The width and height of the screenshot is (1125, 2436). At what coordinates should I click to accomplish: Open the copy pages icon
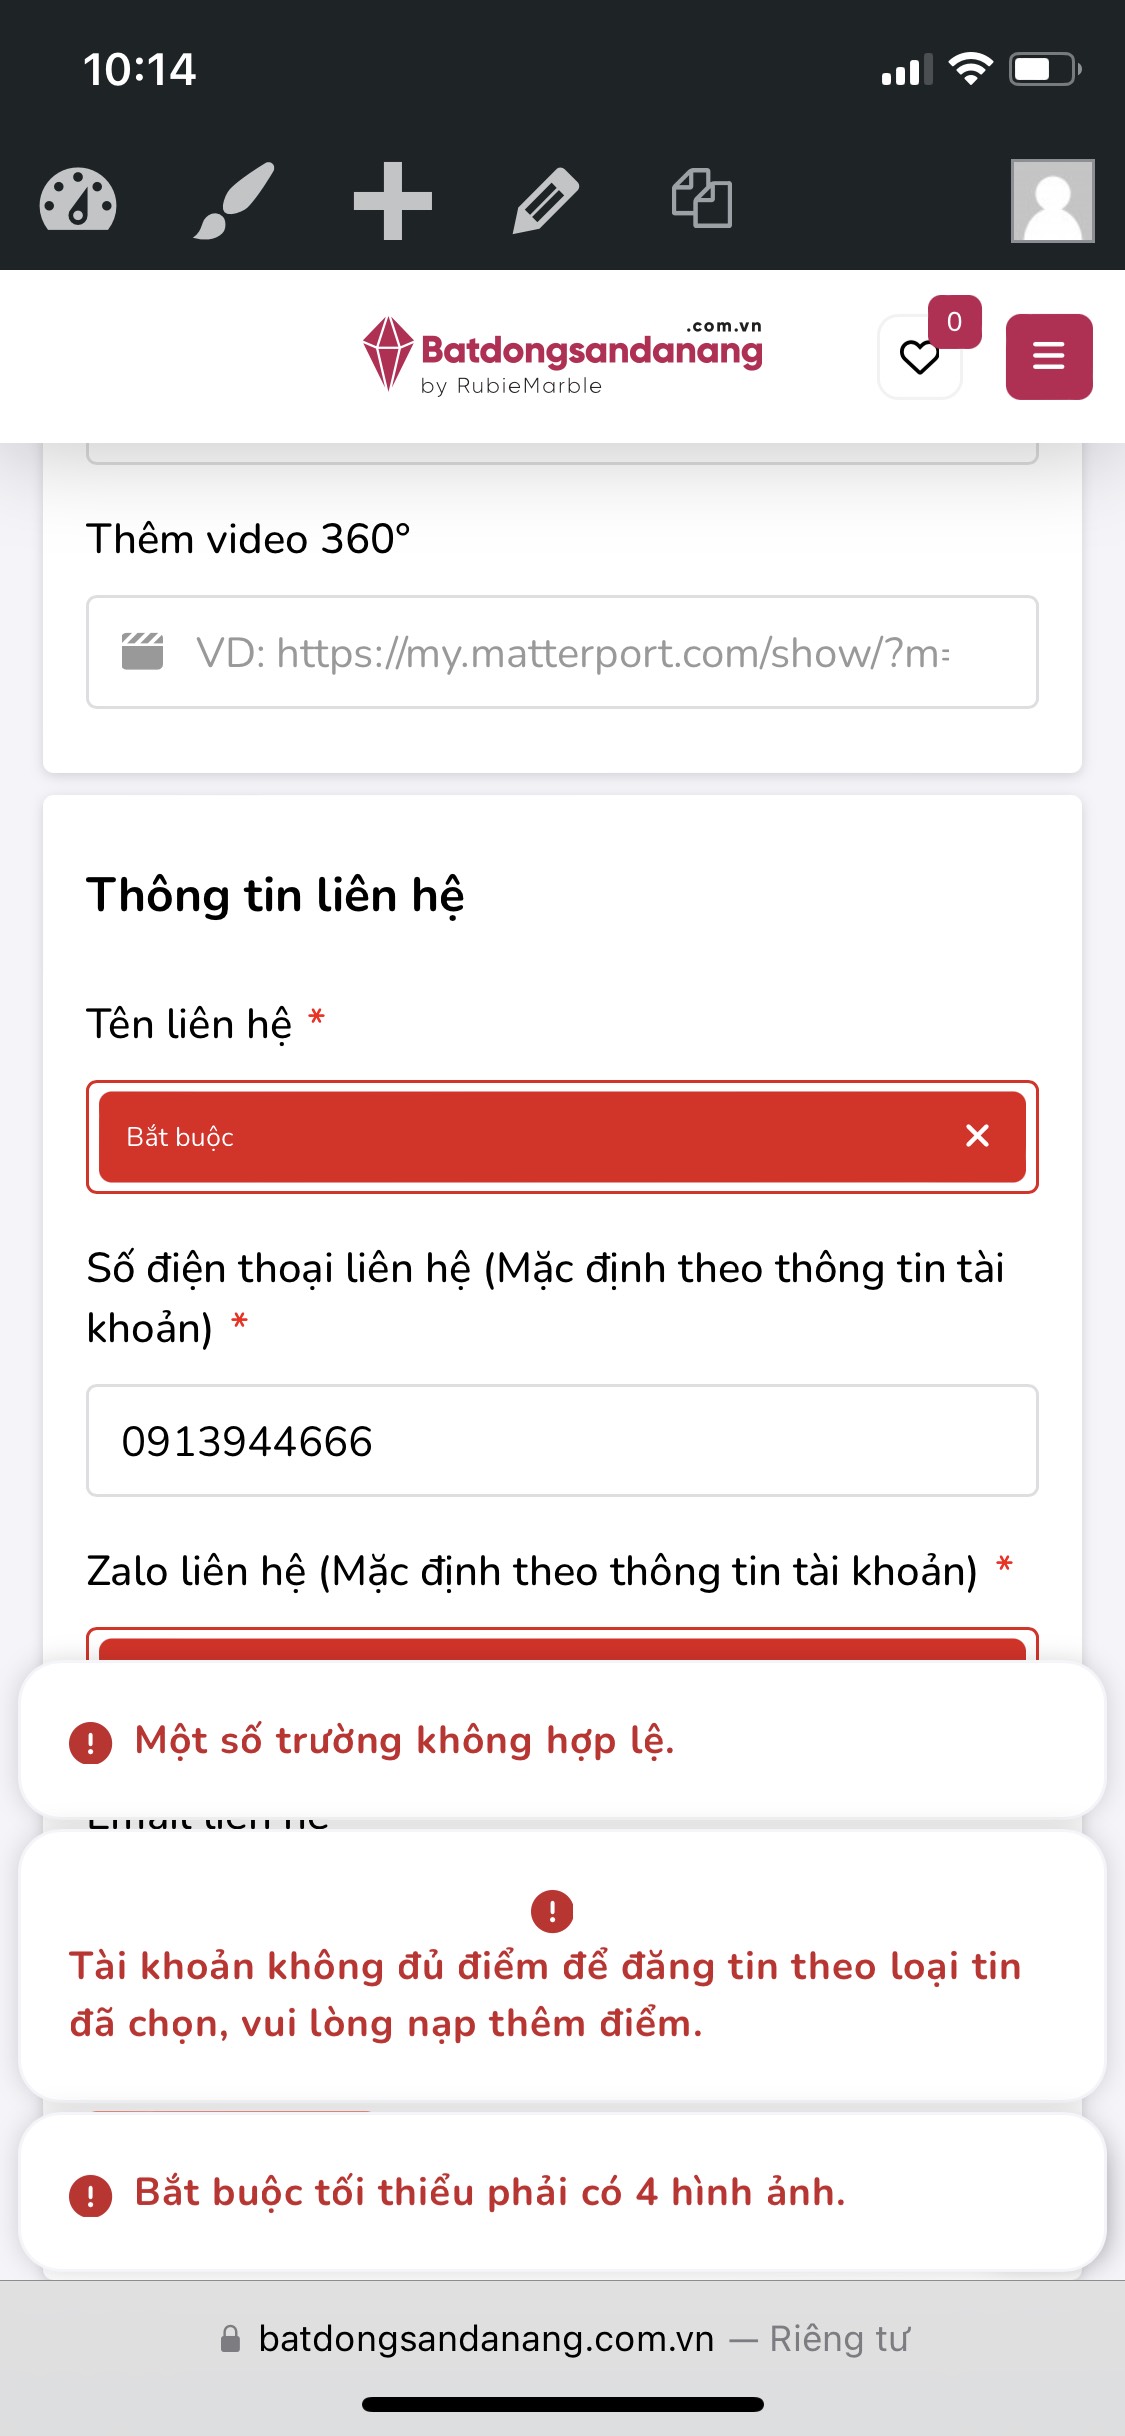click(701, 199)
